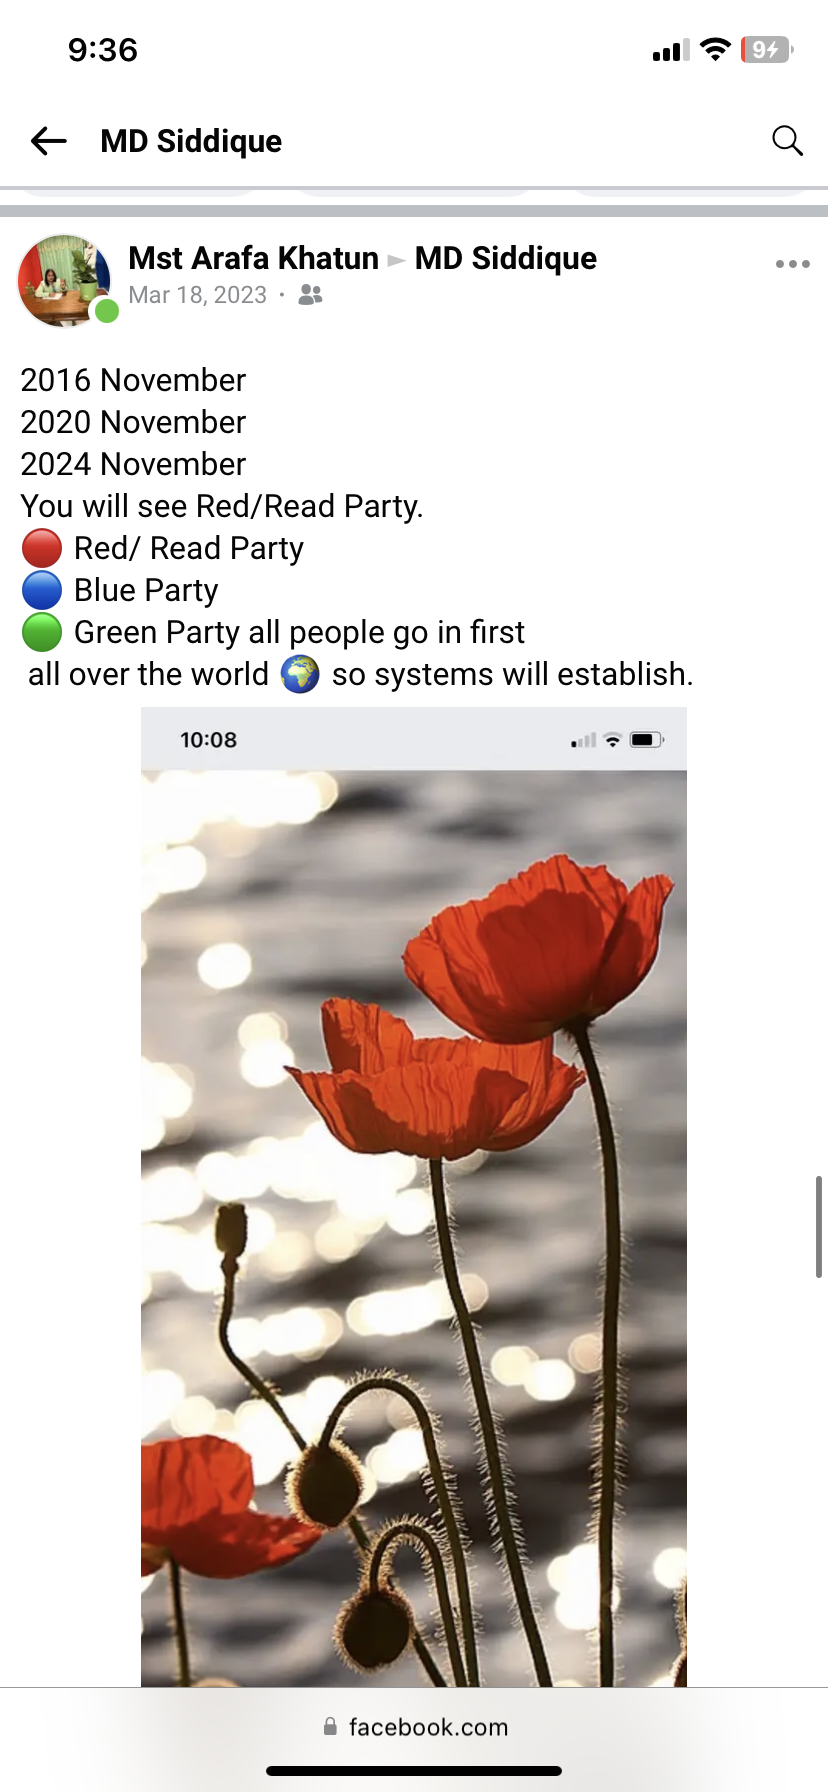Tap the Mar 18, 2023 timestamp
This screenshot has width=828, height=1792.
[x=198, y=295]
